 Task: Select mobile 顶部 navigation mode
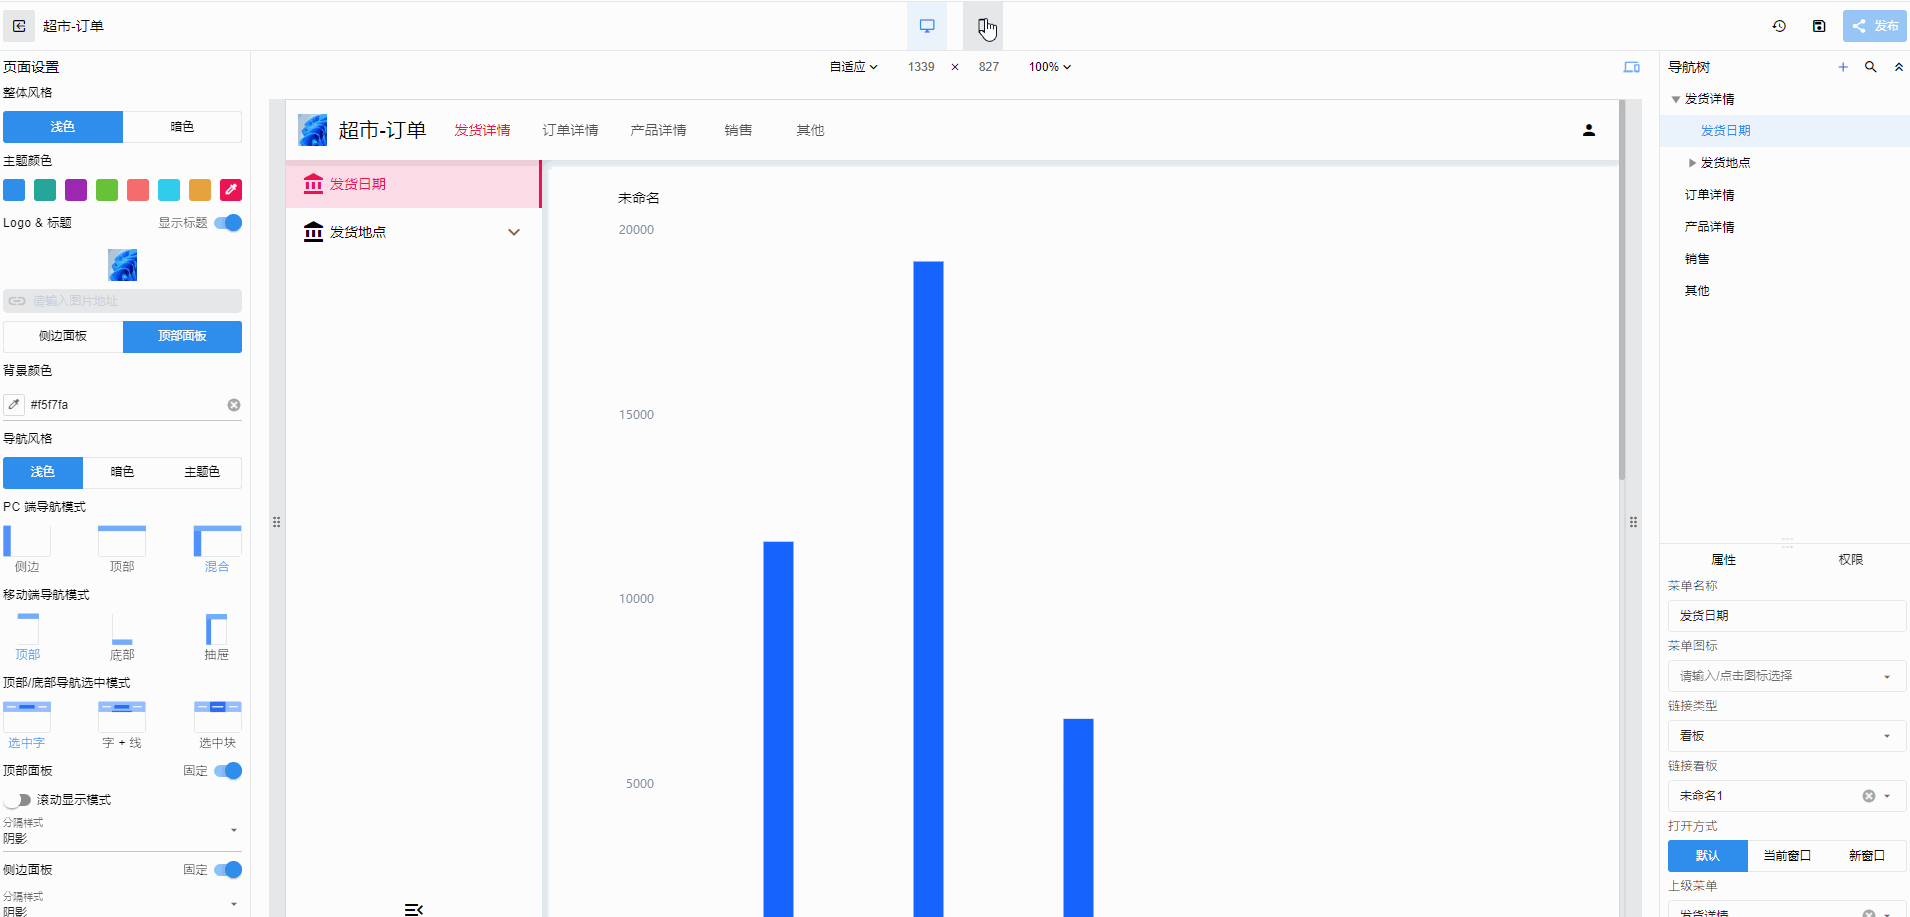coord(27,637)
